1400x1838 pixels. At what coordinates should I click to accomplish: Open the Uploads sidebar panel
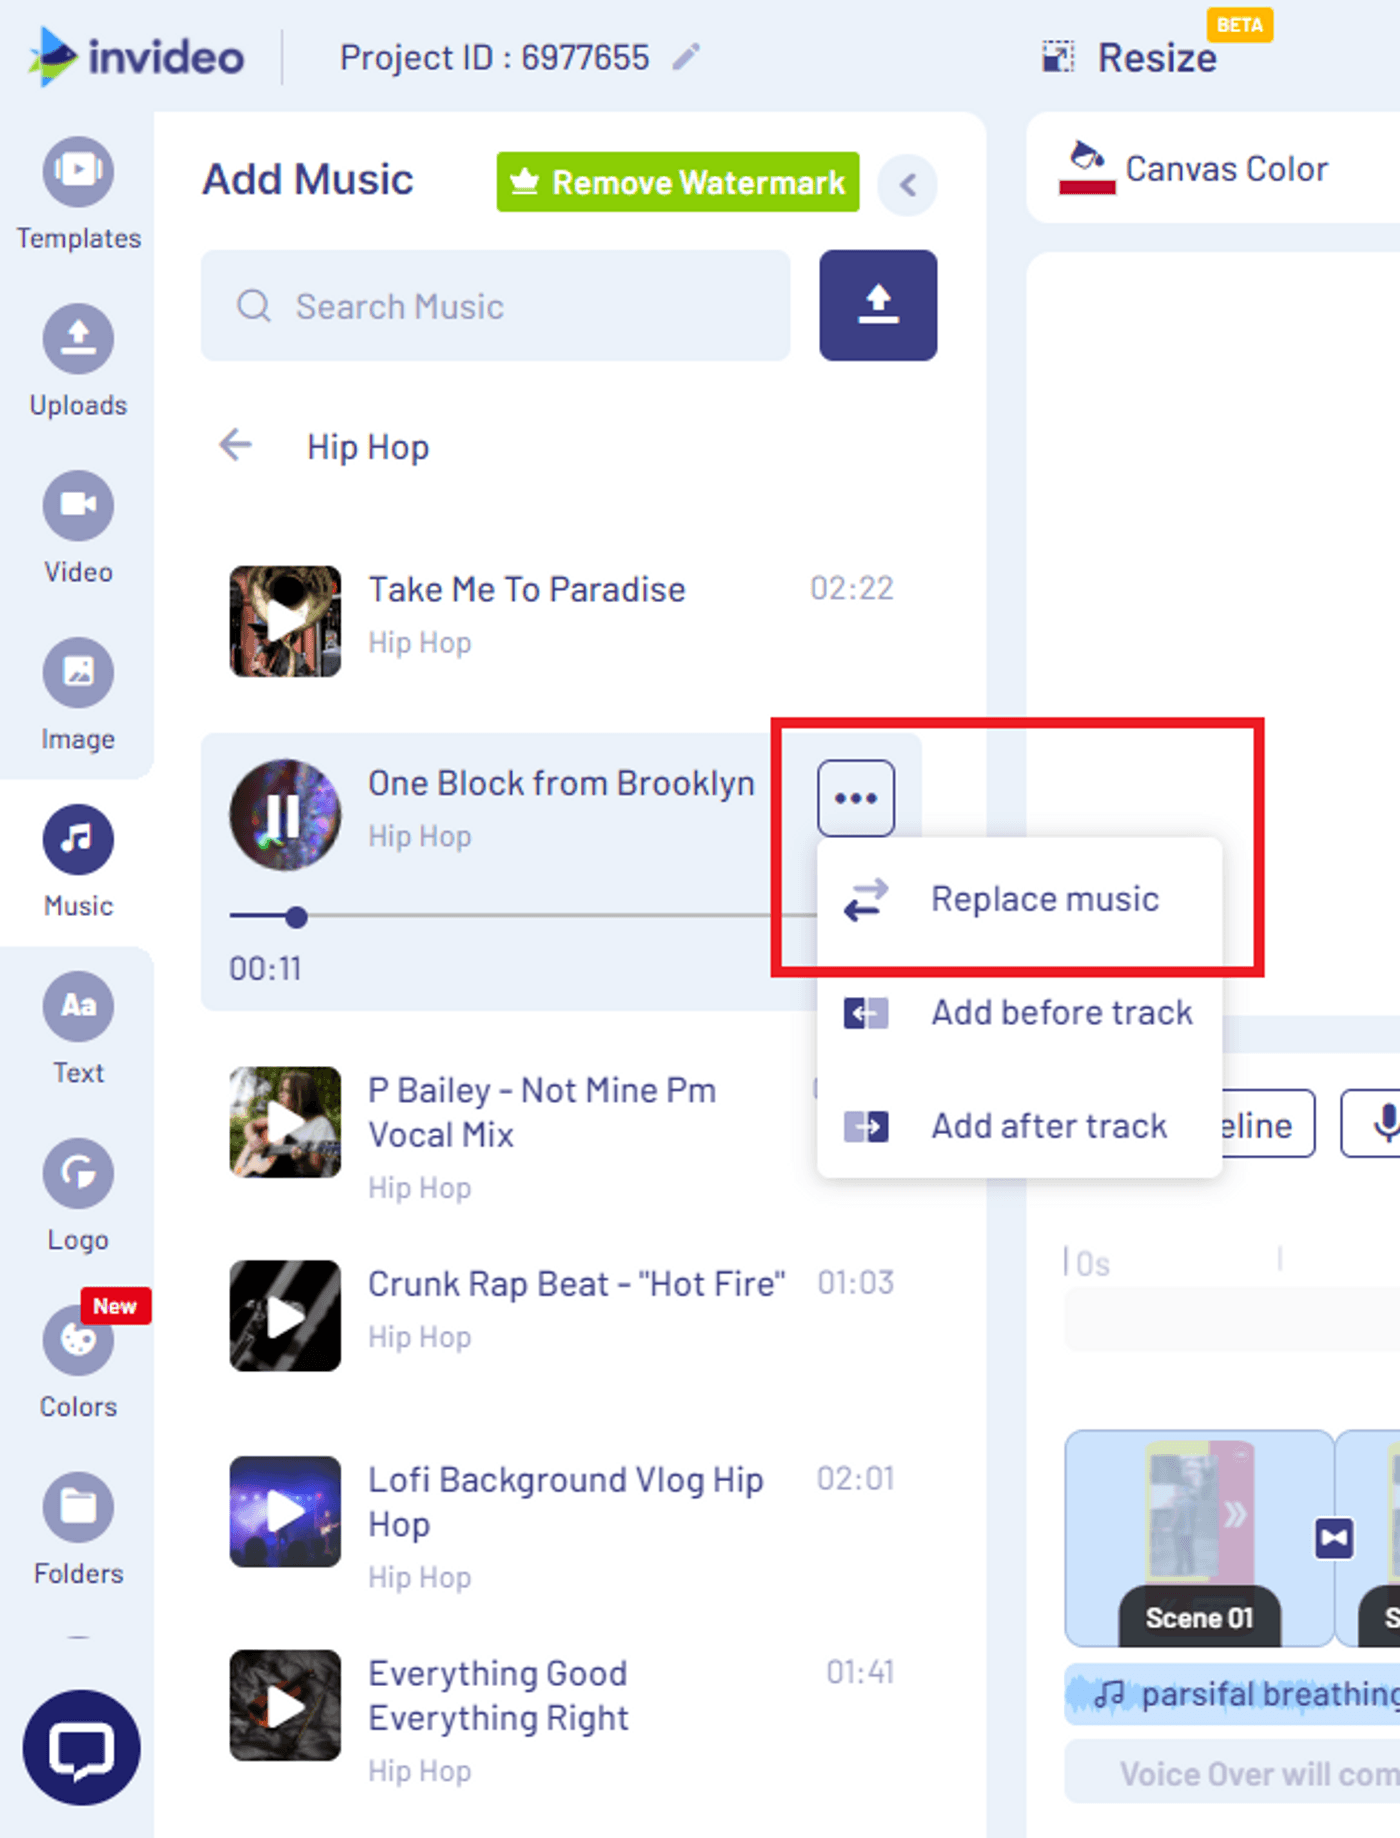coord(78,361)
